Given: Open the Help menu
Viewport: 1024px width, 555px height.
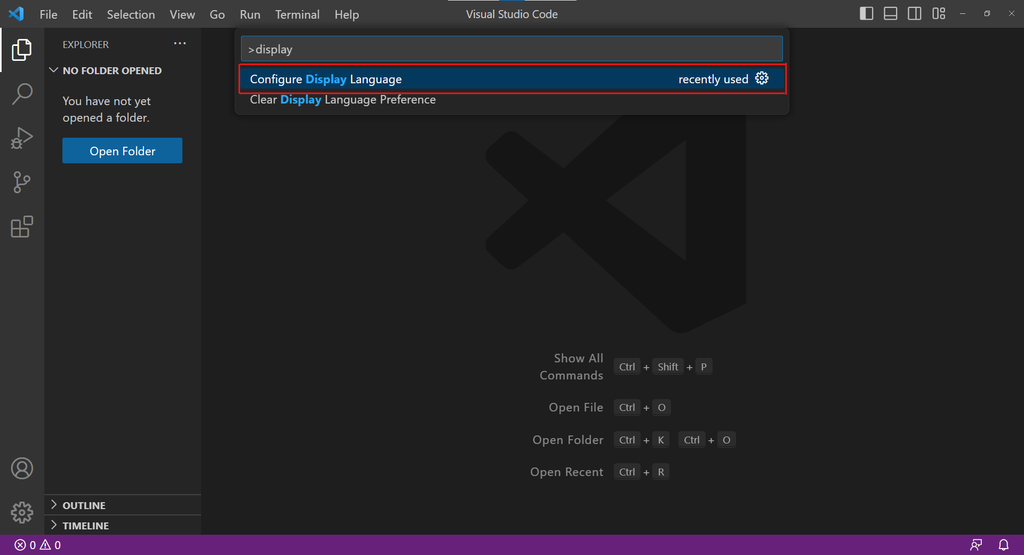Looking at the screenshot, I should pyautogui.click(x=347, y=14).
